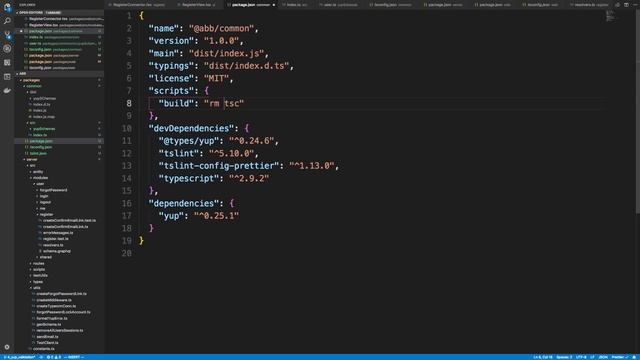Click the line and column indicator
Screen dimensions: 640x360
pos(542,357)
